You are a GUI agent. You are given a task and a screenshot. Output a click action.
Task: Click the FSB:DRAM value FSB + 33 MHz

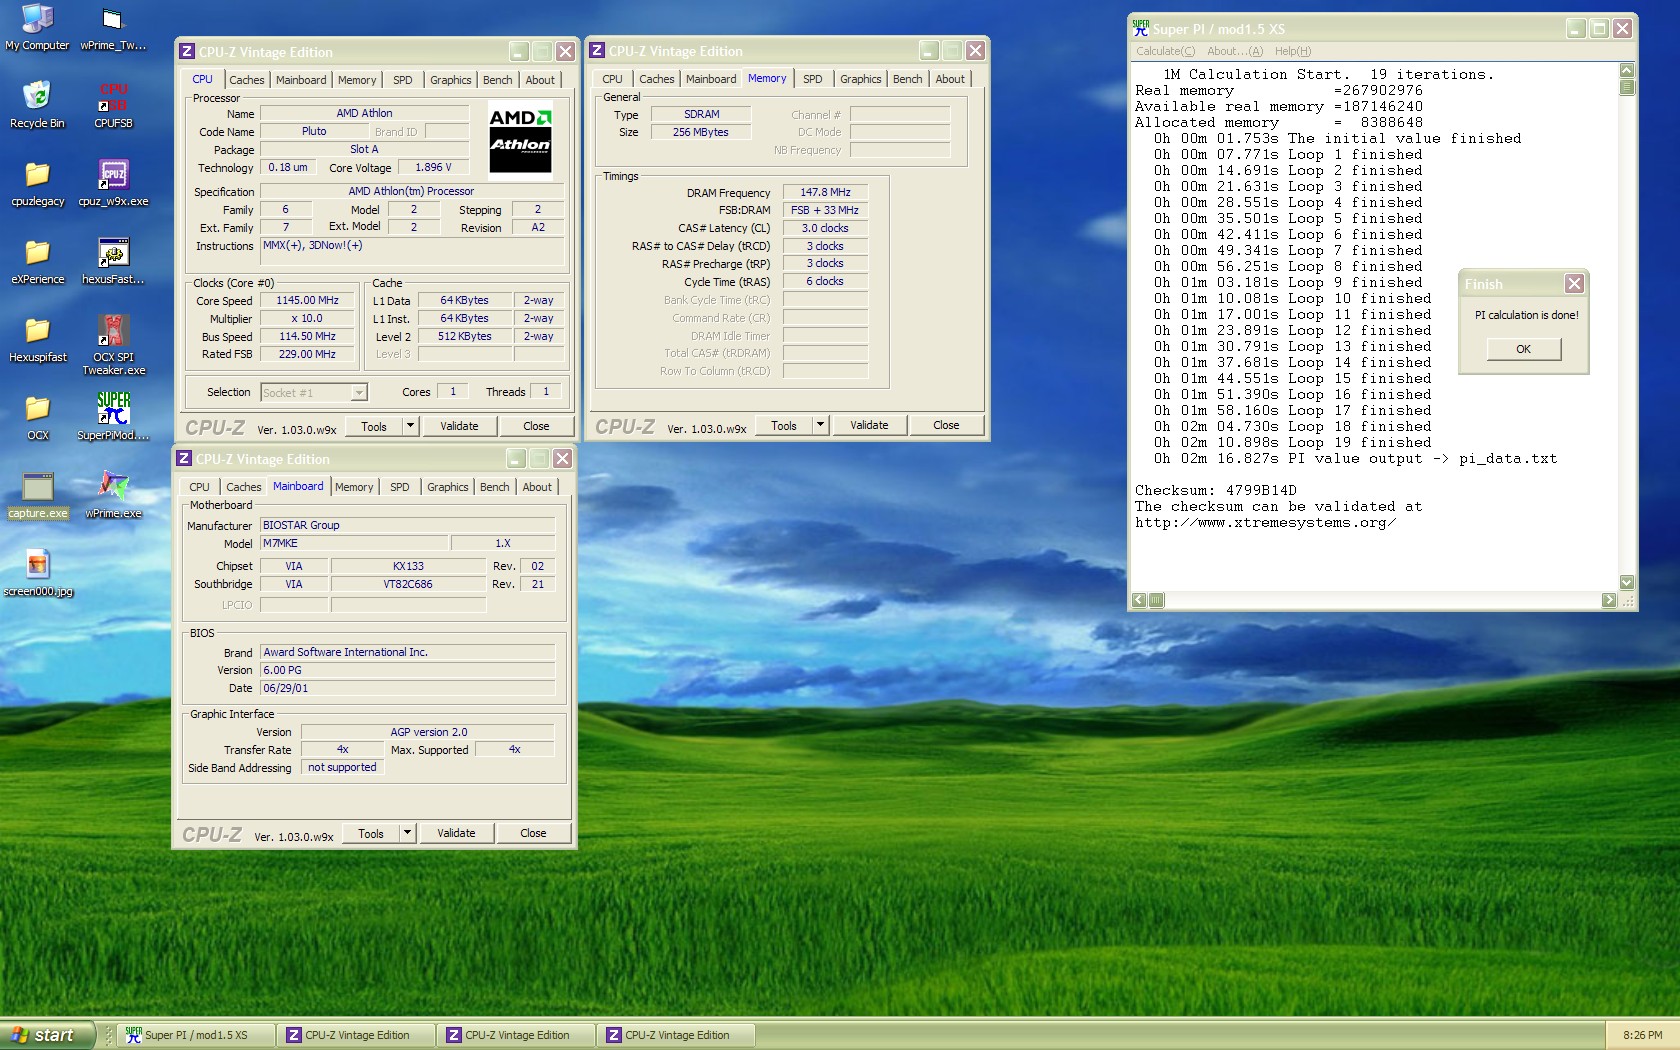pos(825,210)
